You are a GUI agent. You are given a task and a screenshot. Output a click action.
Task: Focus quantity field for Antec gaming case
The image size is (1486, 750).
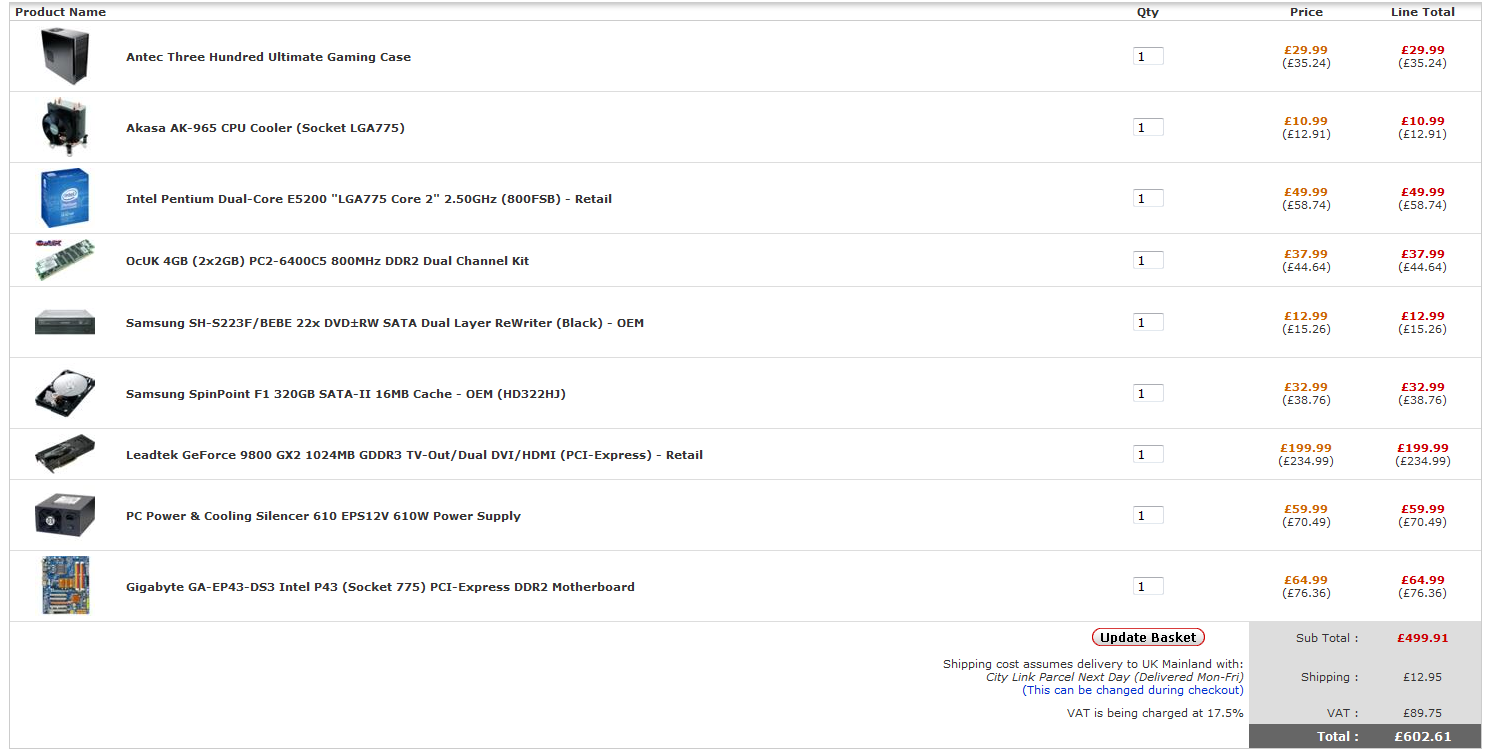tap(1148, 57)
